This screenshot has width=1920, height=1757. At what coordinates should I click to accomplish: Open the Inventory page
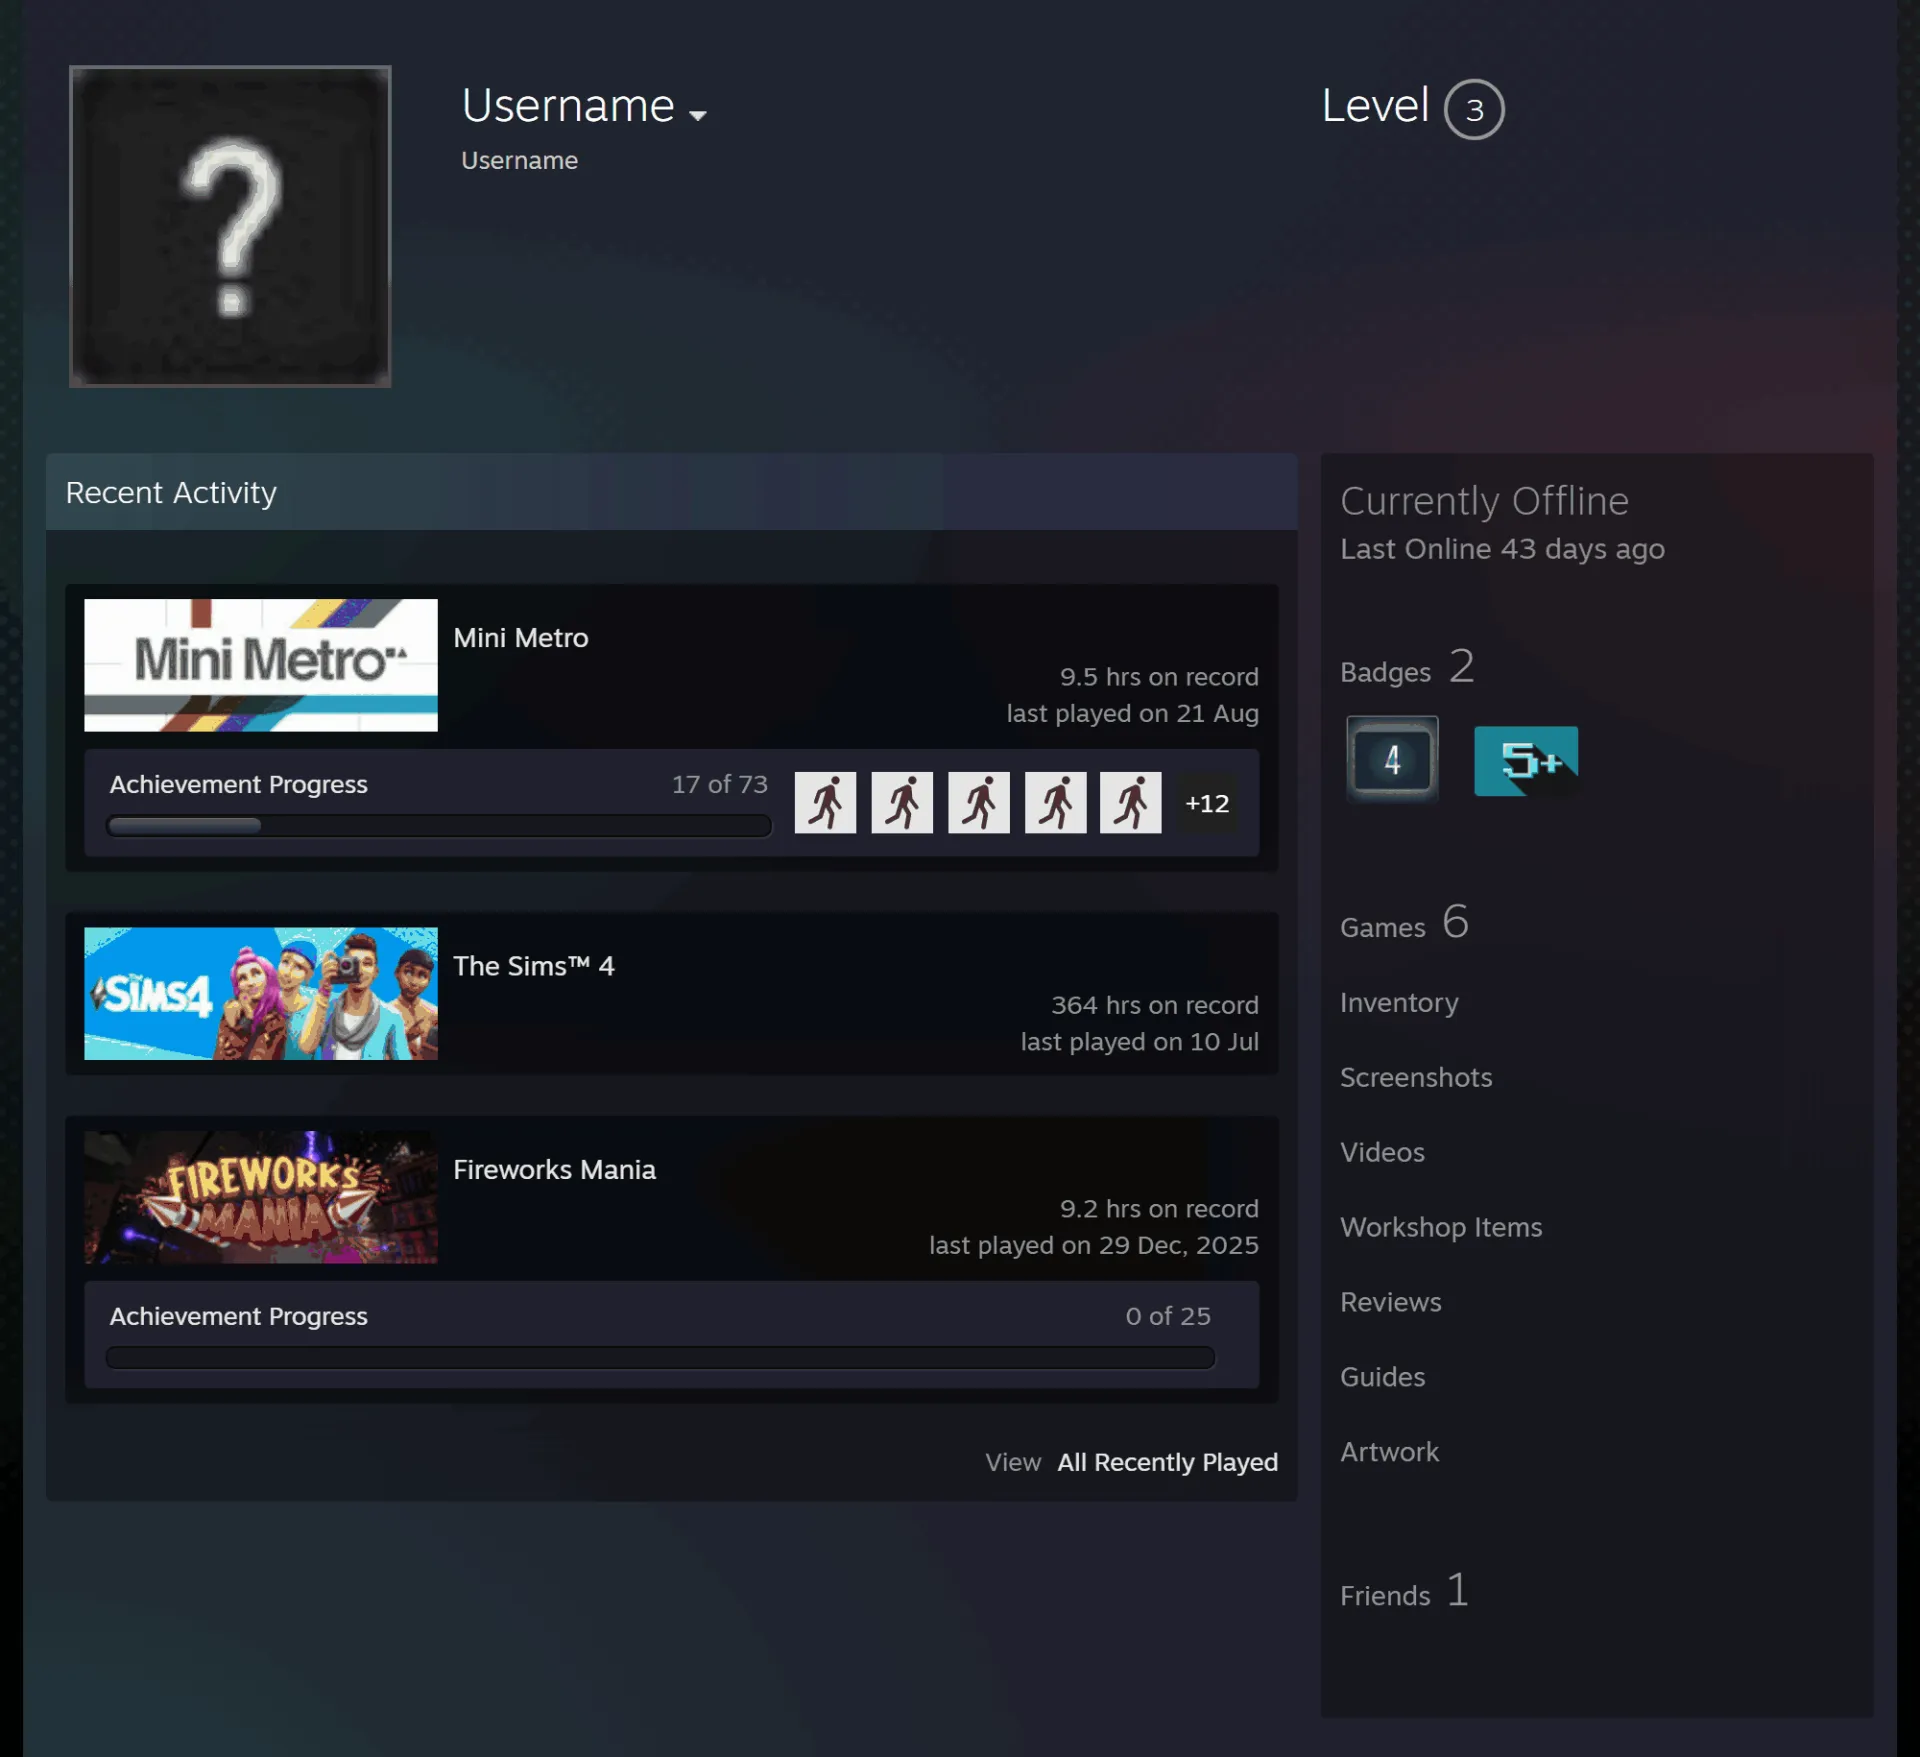(1399, 1002)
